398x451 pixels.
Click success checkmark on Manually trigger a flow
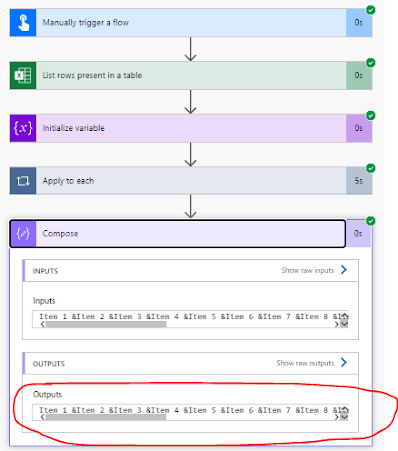pos(371,10)
